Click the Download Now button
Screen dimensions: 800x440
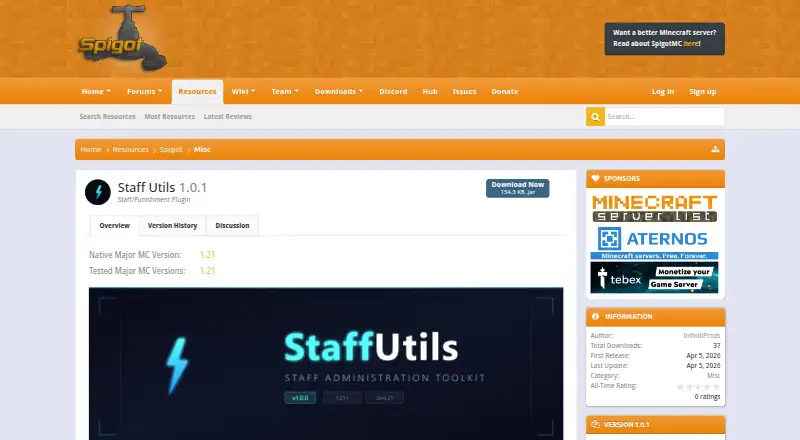coord(517,188)
